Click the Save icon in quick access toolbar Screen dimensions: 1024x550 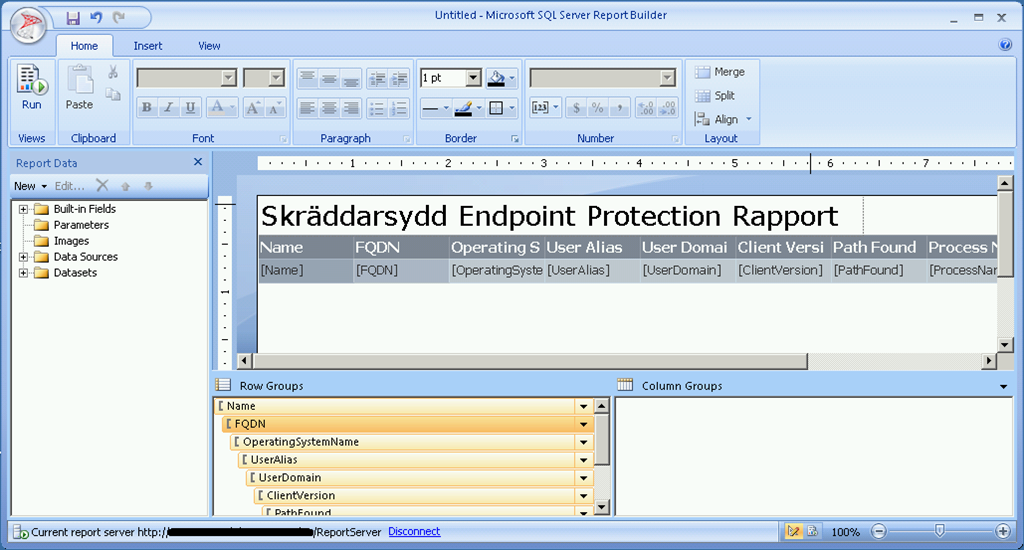click(x=73, y=17)
